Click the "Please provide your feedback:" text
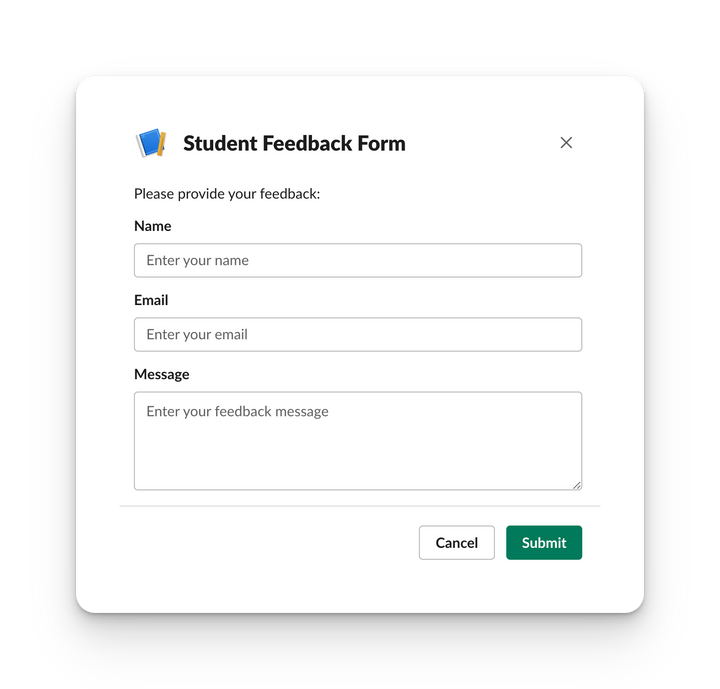This screenshot has height=689, width=720. coord(227,194)
